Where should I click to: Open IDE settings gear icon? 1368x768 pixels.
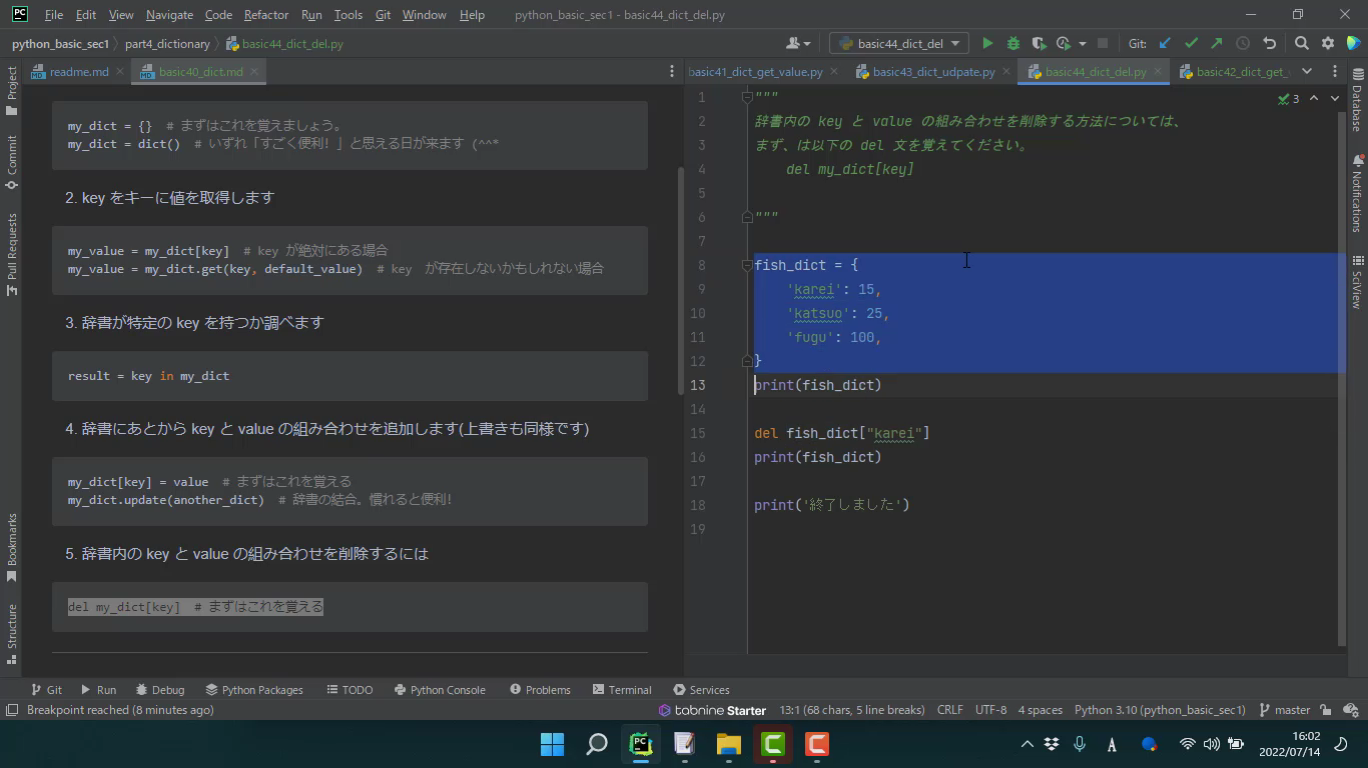[1328, 43]
